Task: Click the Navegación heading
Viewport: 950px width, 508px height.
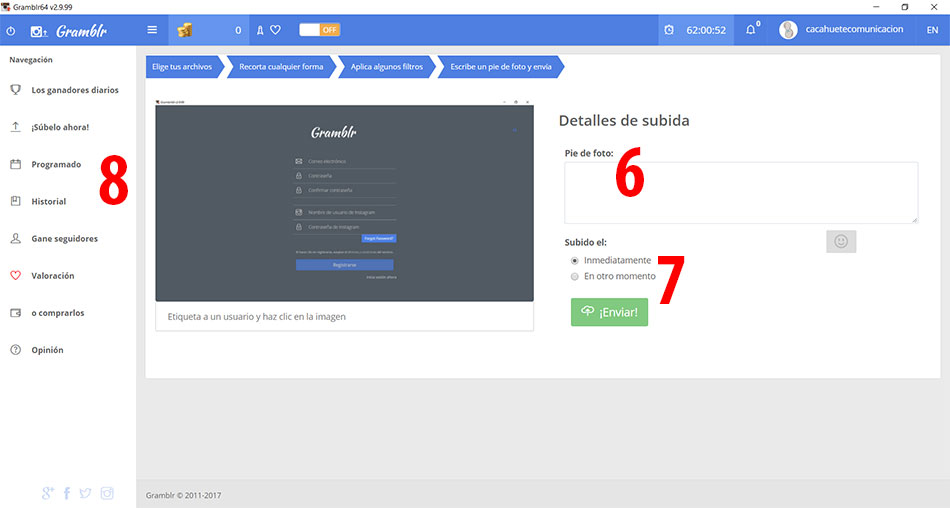Action: coord(31,59)
